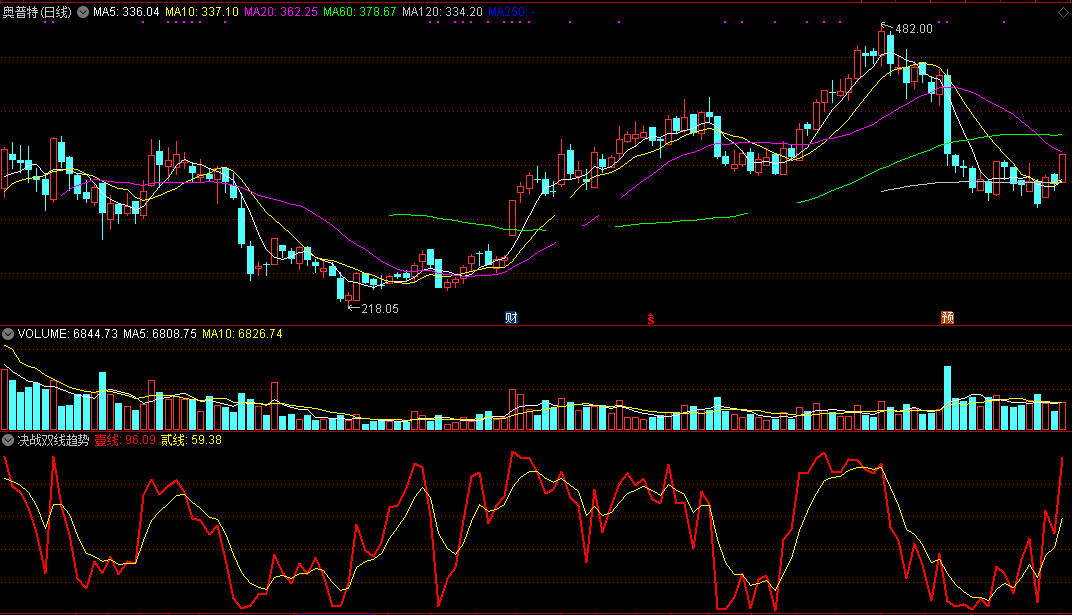Screen dimensions: 1072x615
Task: Open the 决战双线趋势 indicator dropdown arrow
Action: (8, 440)
